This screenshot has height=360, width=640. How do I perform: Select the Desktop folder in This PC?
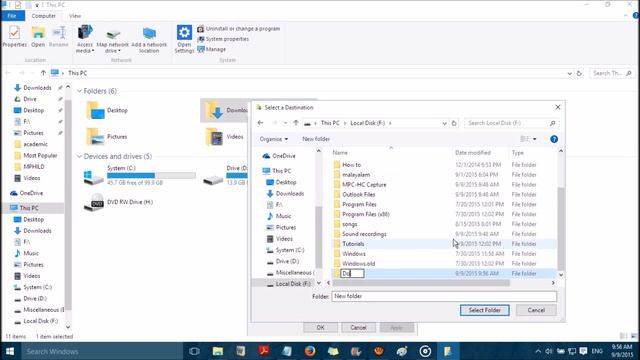pos(107,111)
